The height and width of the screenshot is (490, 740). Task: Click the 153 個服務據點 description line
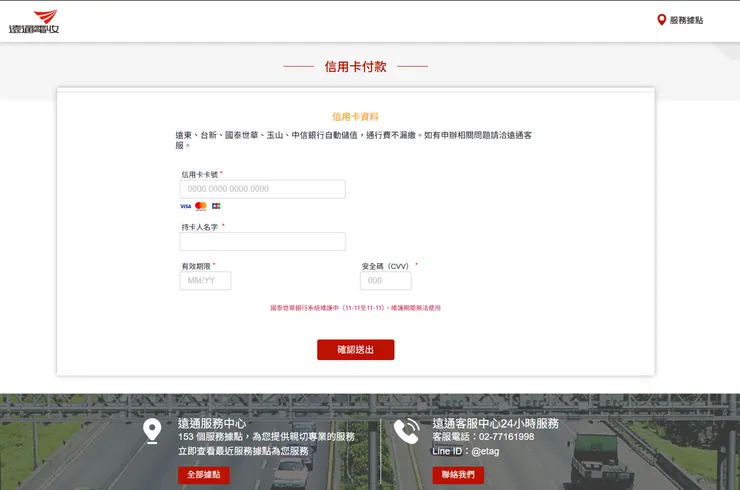coord(266,437)
